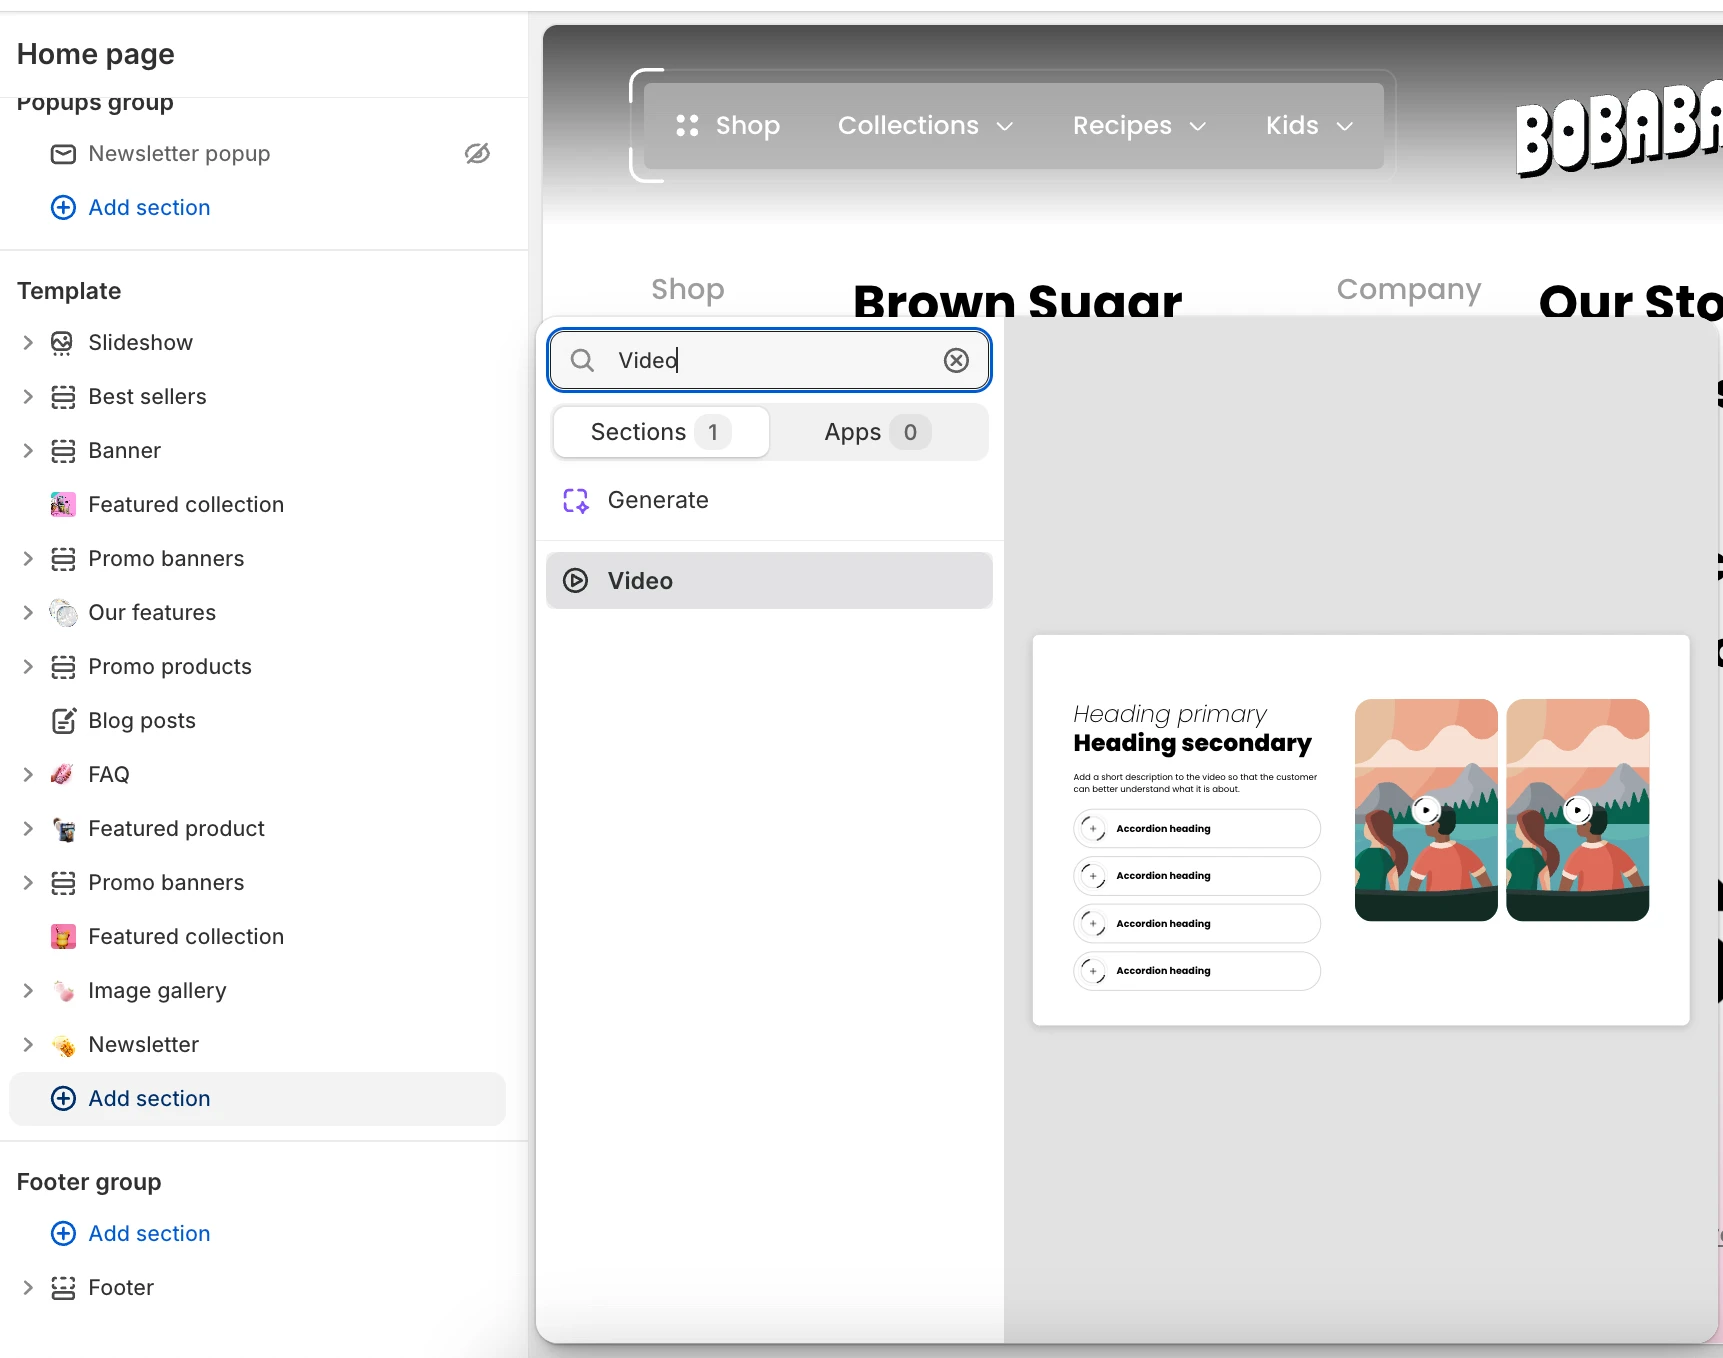The height and width of the screenshot is (1358, 1723).
Task: Expand the Promo products section
Action: pyautogui.click(x=28, y=667)
